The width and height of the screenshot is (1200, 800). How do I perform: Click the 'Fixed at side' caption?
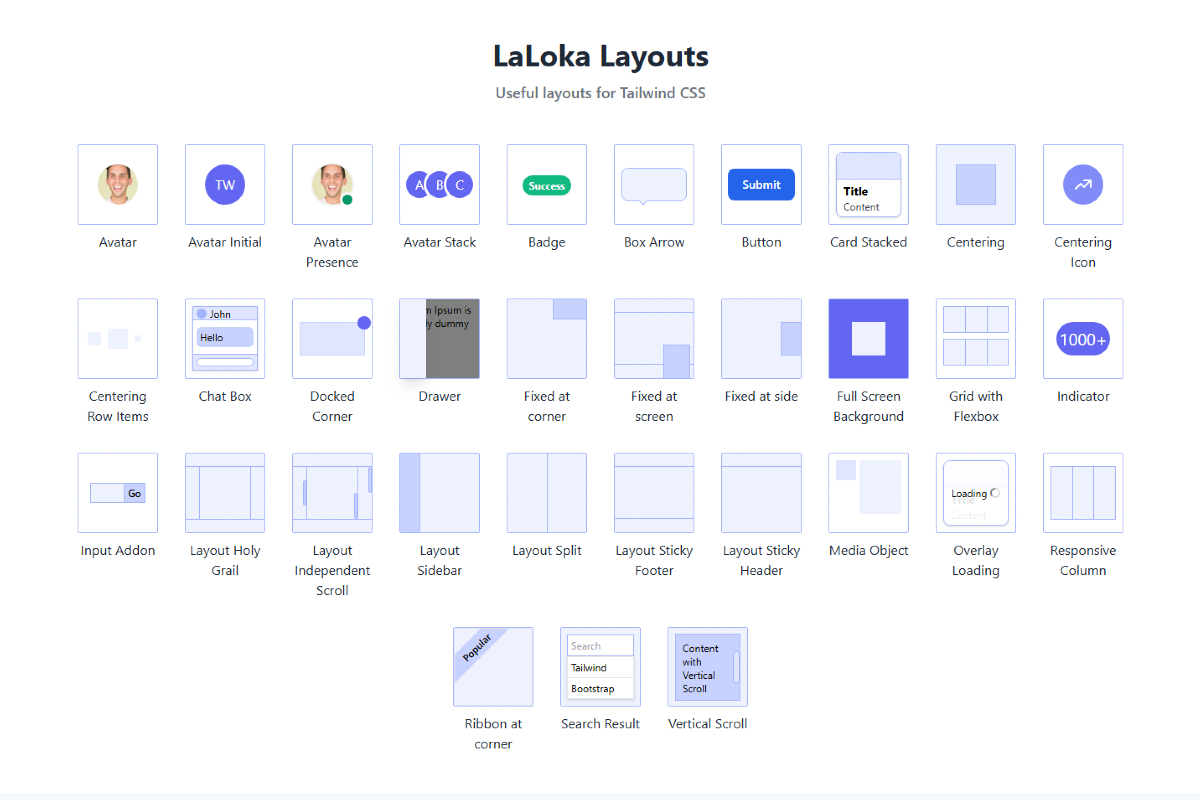761,396
